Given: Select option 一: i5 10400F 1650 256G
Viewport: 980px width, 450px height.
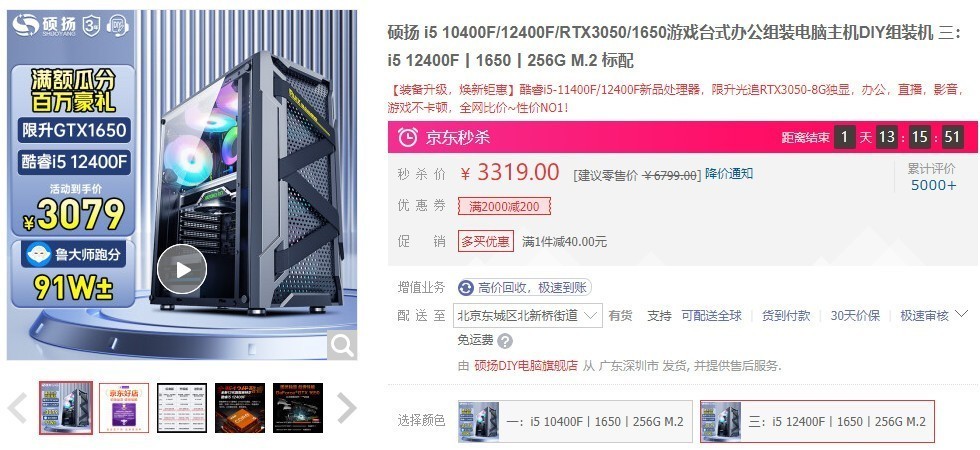Looking at the screenshot, I should 575,421.
